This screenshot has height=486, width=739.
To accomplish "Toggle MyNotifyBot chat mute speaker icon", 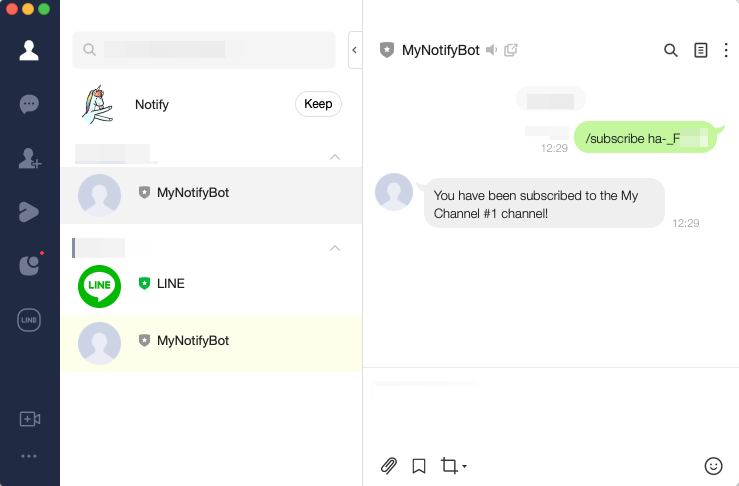I will click(492, 50).
